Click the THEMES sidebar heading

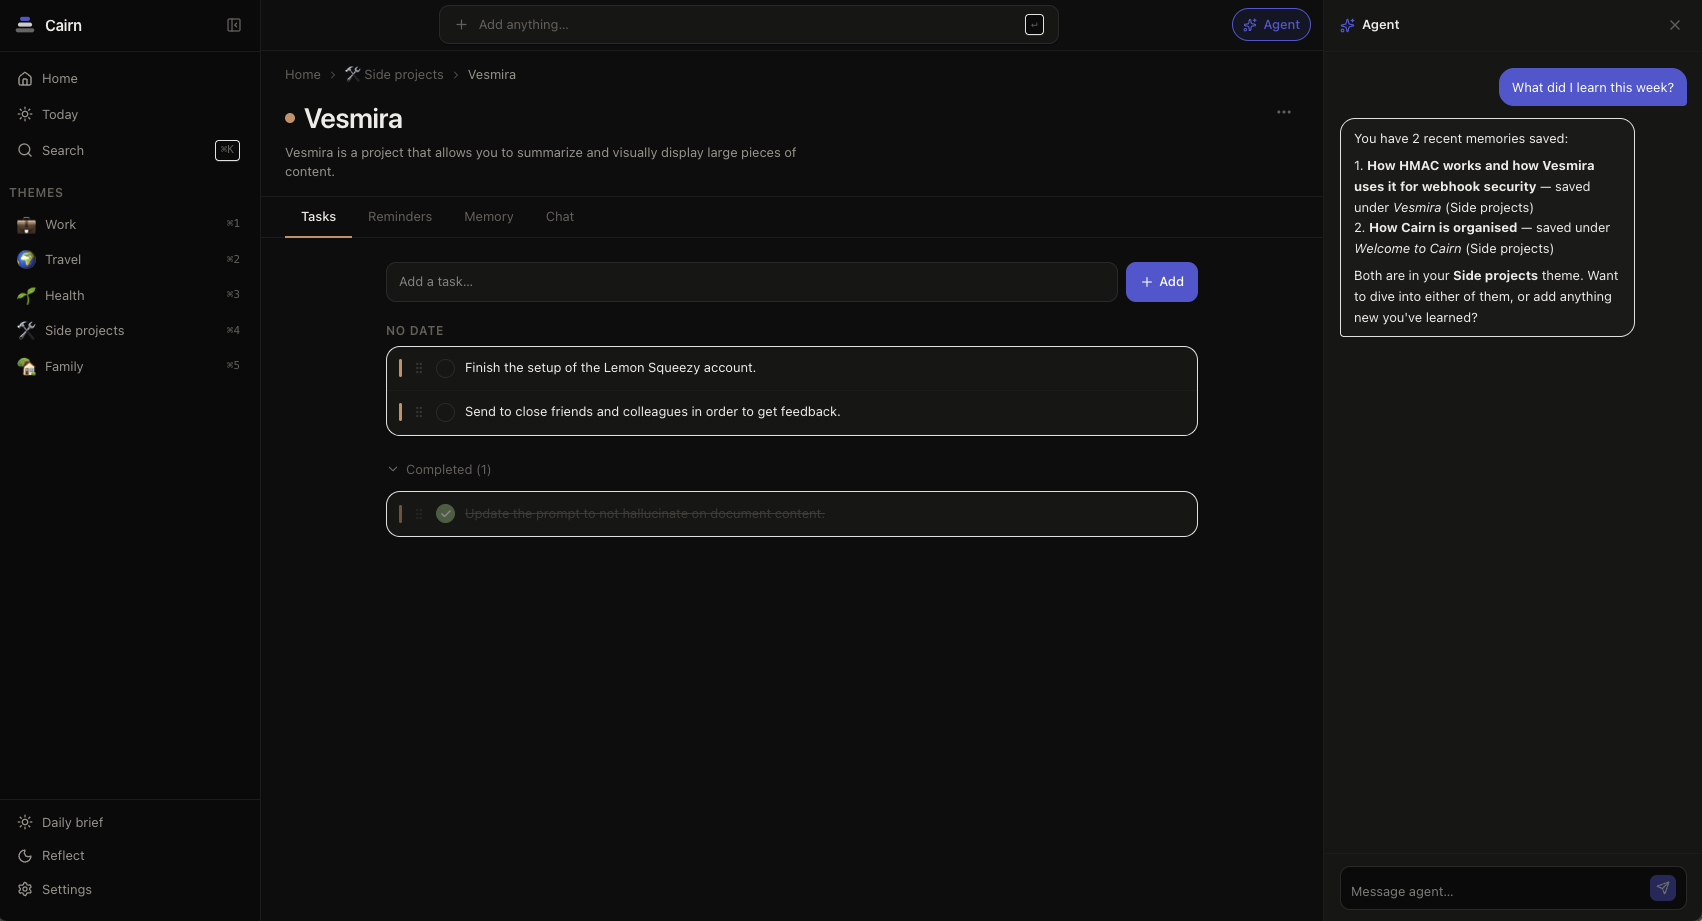[x=36, y=193]
